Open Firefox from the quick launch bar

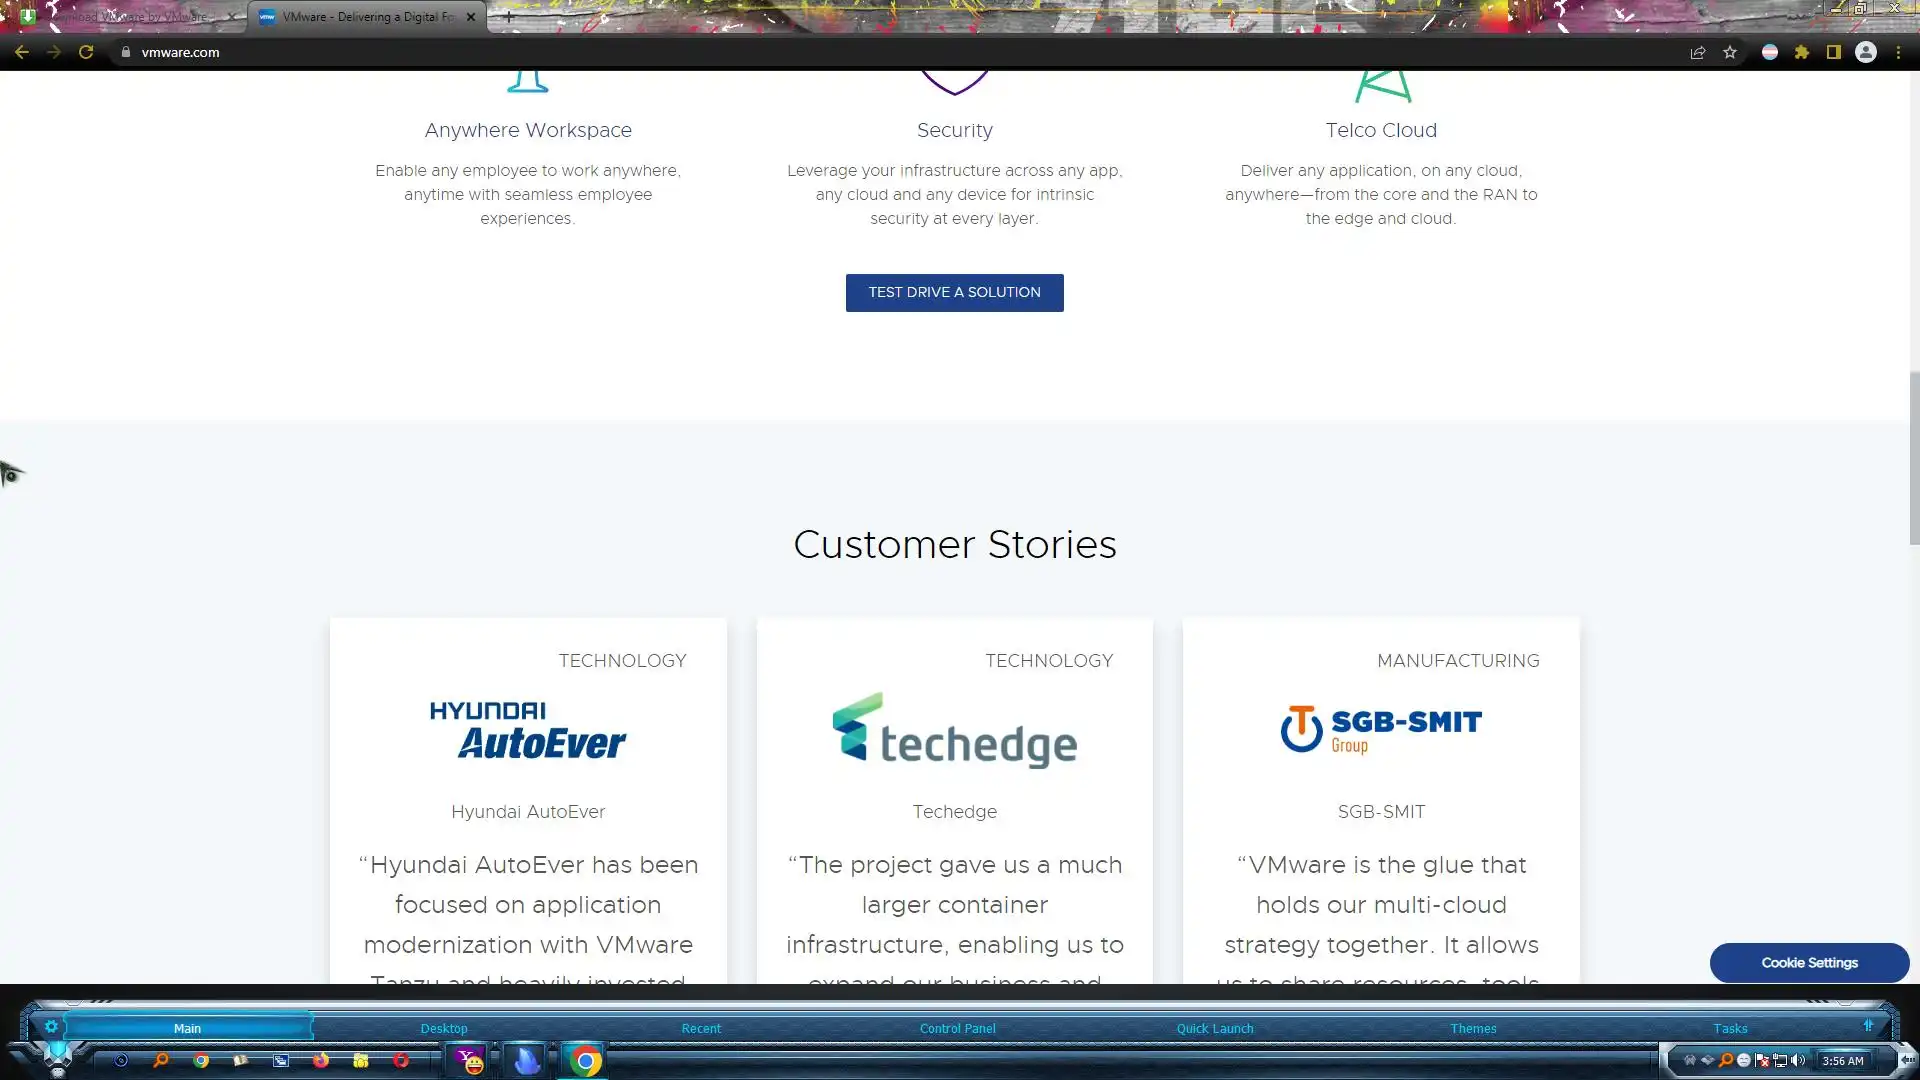(x=321, y=1061)
